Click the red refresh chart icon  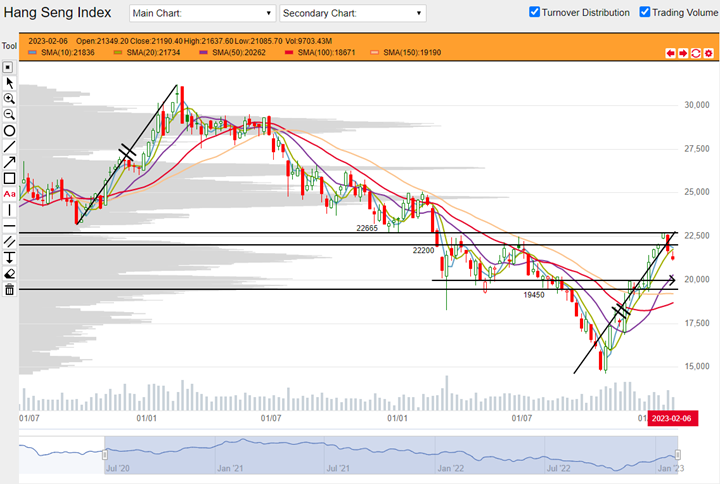696,53
